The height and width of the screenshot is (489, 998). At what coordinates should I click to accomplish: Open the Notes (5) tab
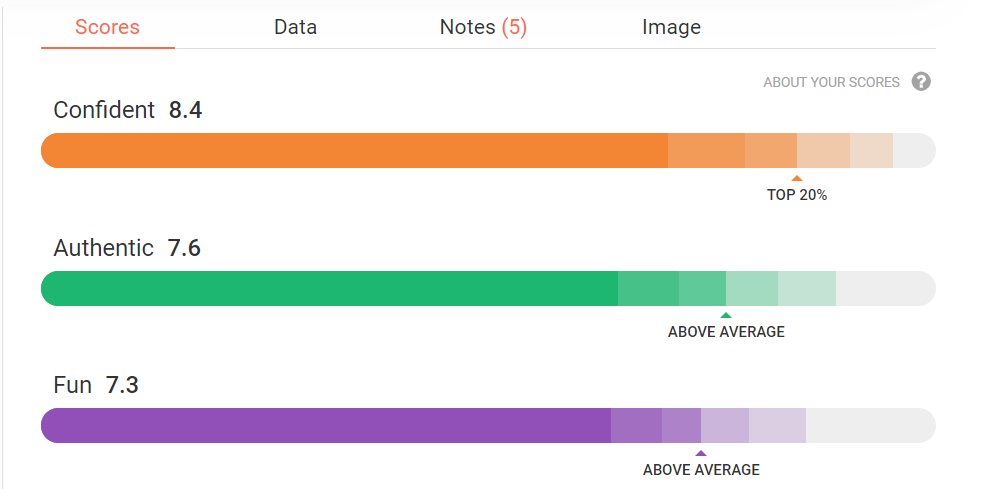point(483,27)
